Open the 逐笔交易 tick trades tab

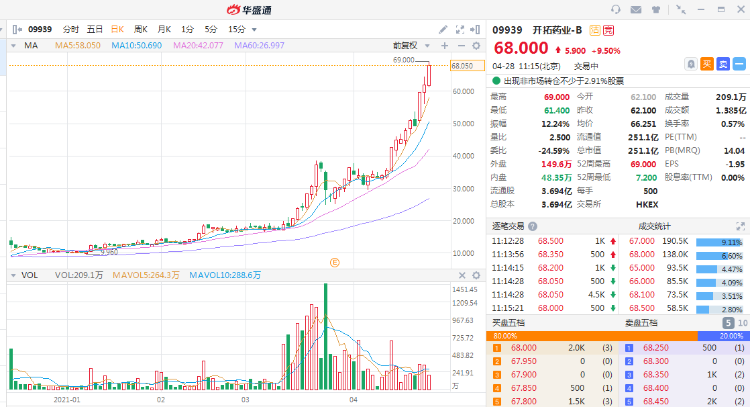point(508,226)
